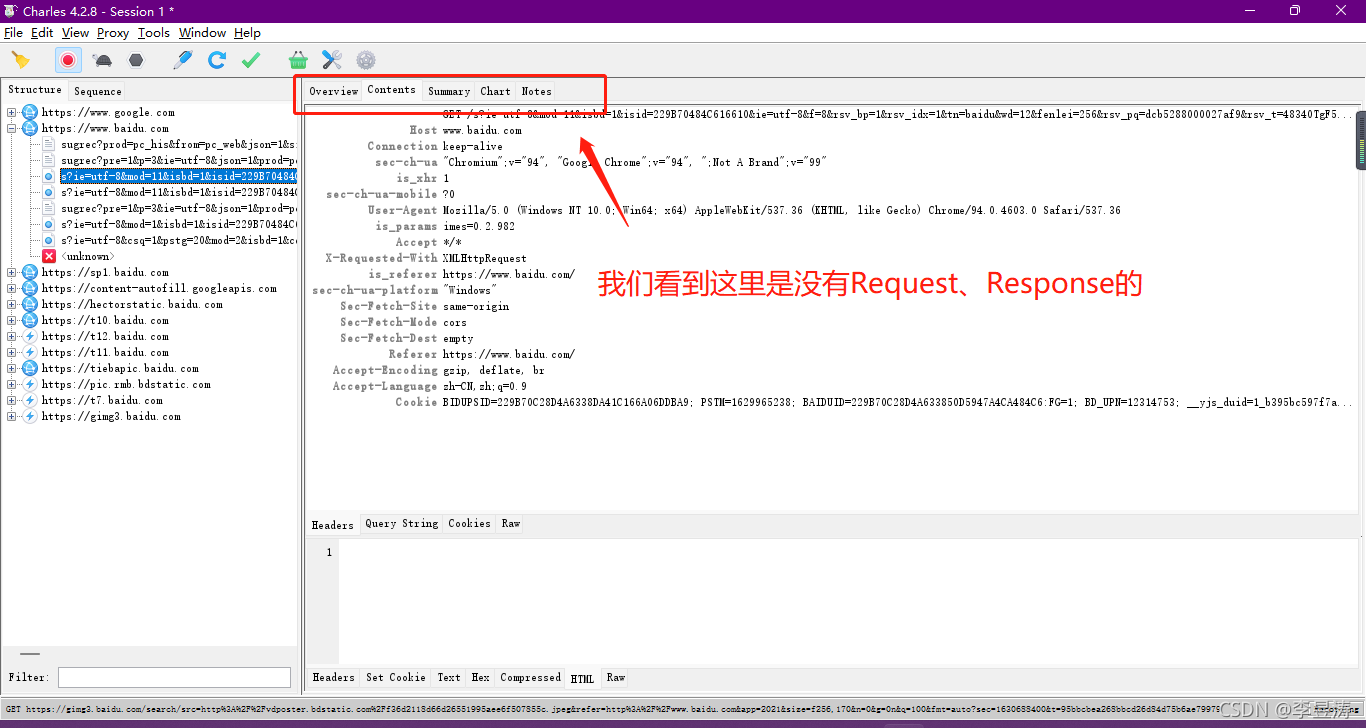The height and width of the screenshot is (728, 1366).
Task: Expand the https://www.google.com tree node
Action: coord(12,112)
